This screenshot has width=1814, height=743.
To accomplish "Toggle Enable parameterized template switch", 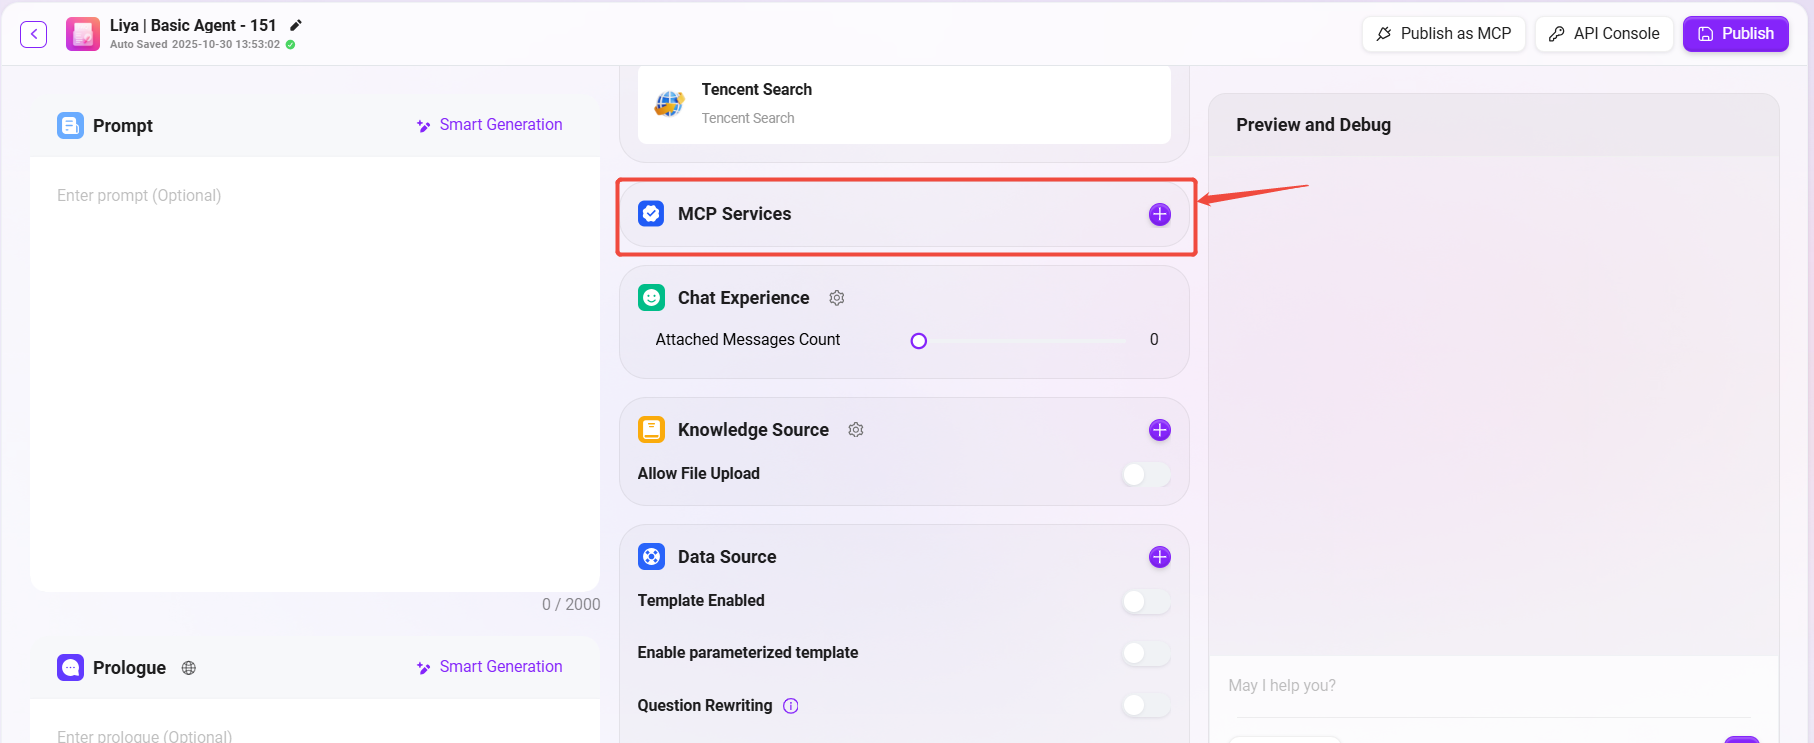I will [1145, 653].
